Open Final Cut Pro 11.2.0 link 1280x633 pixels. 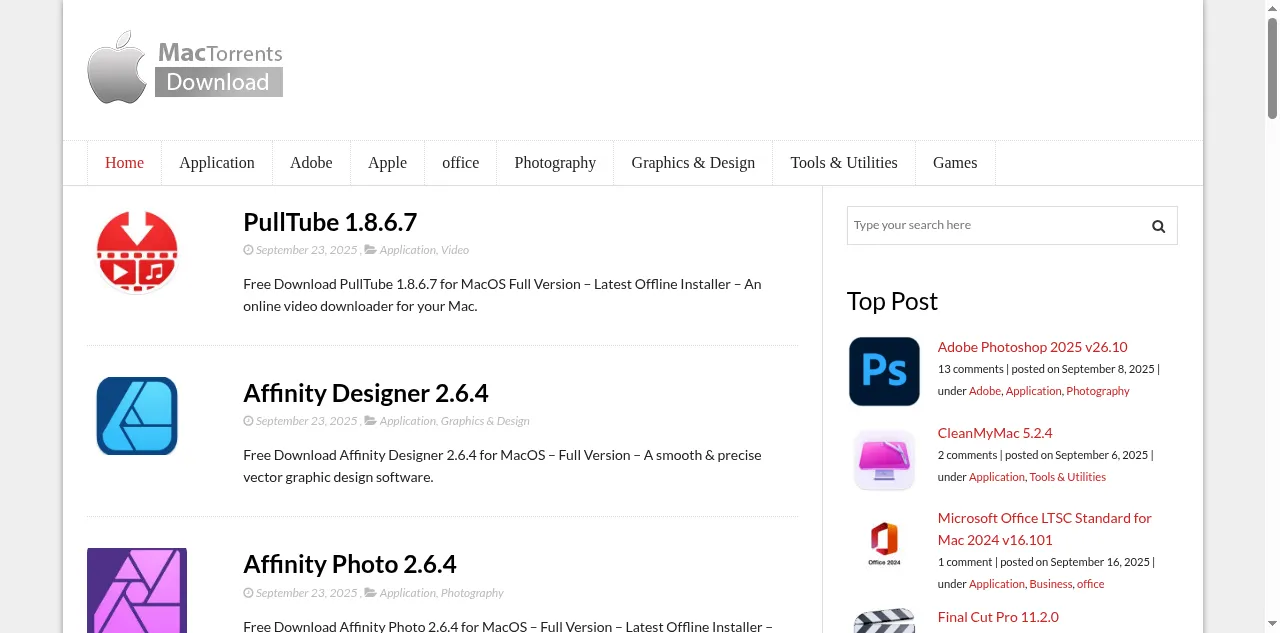[x=998, y=617]
